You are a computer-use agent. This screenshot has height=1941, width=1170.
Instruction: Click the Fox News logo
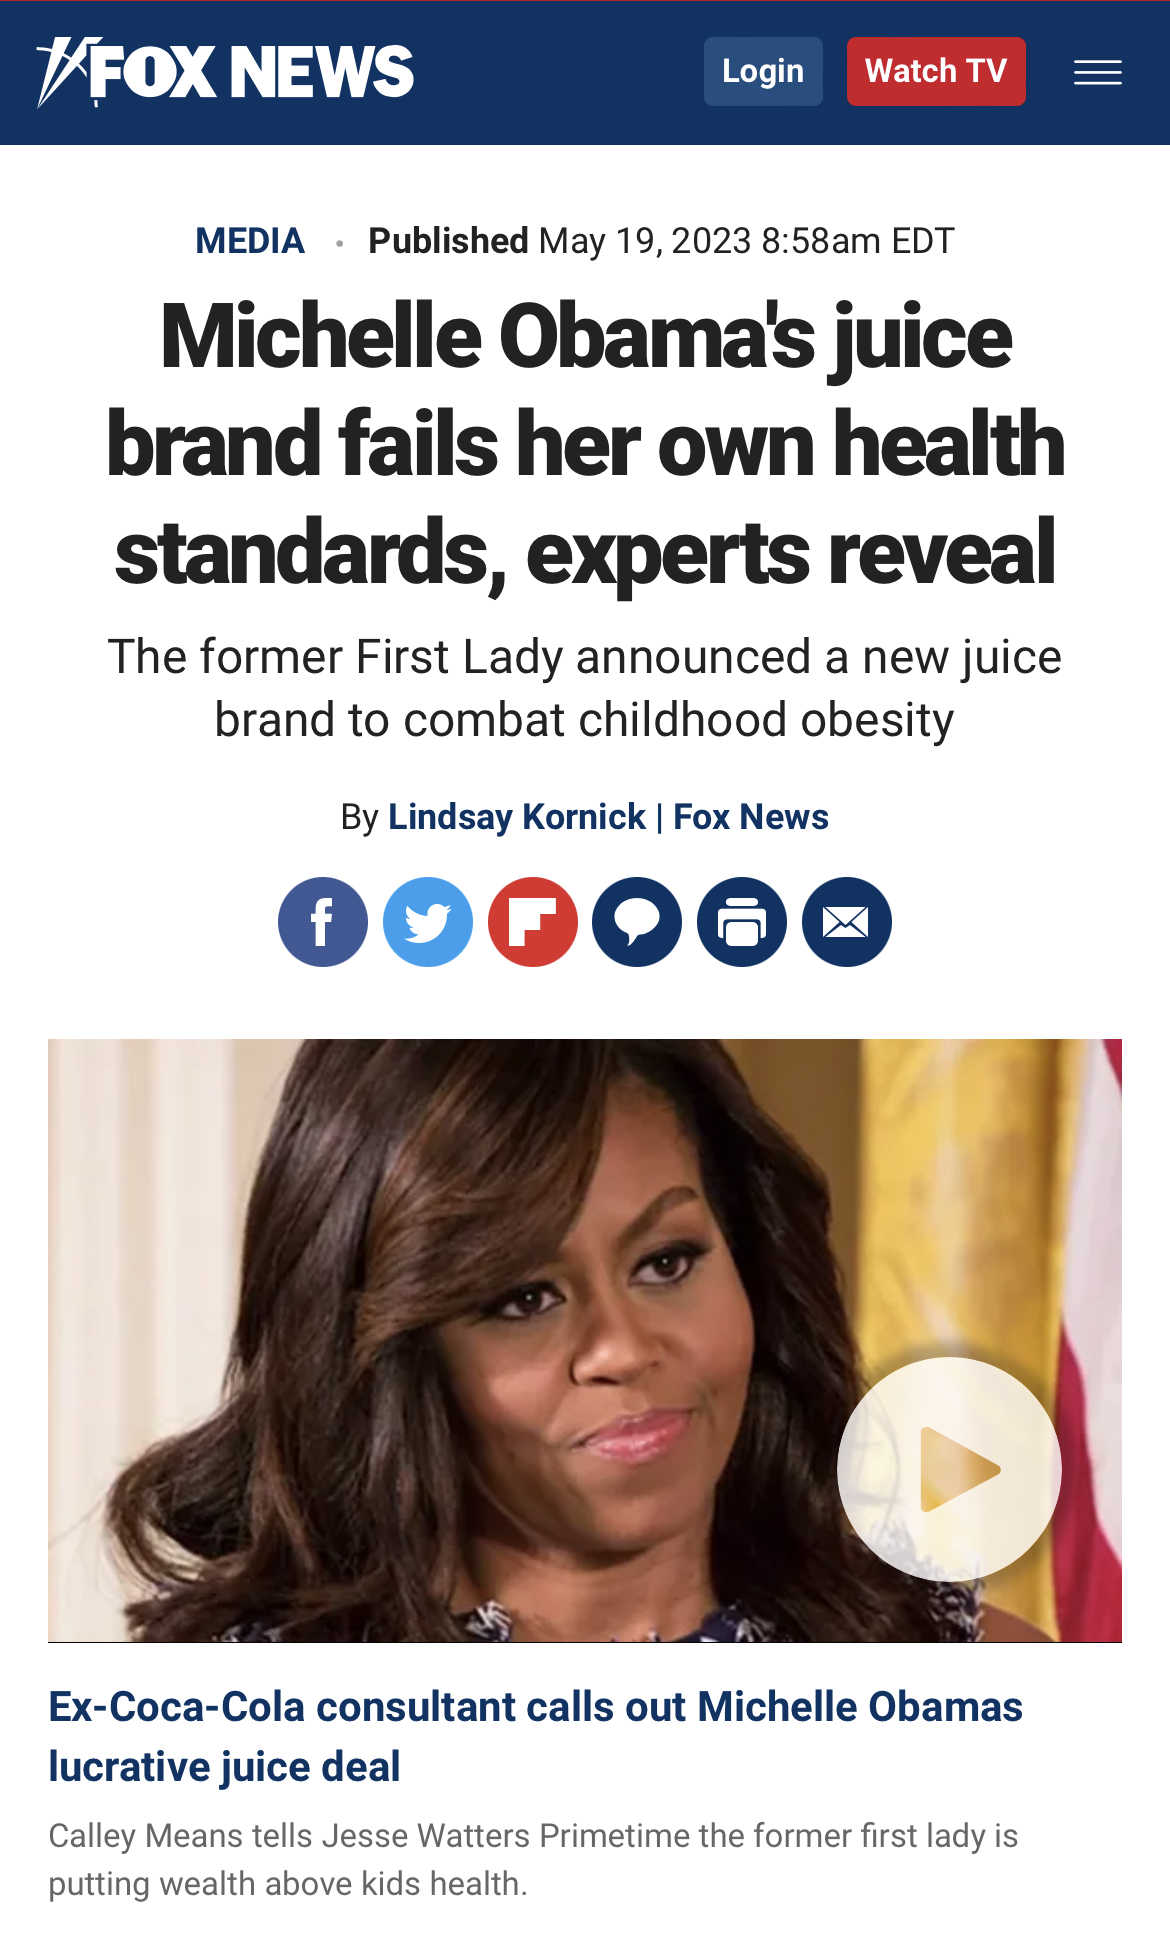click(225, 72)
